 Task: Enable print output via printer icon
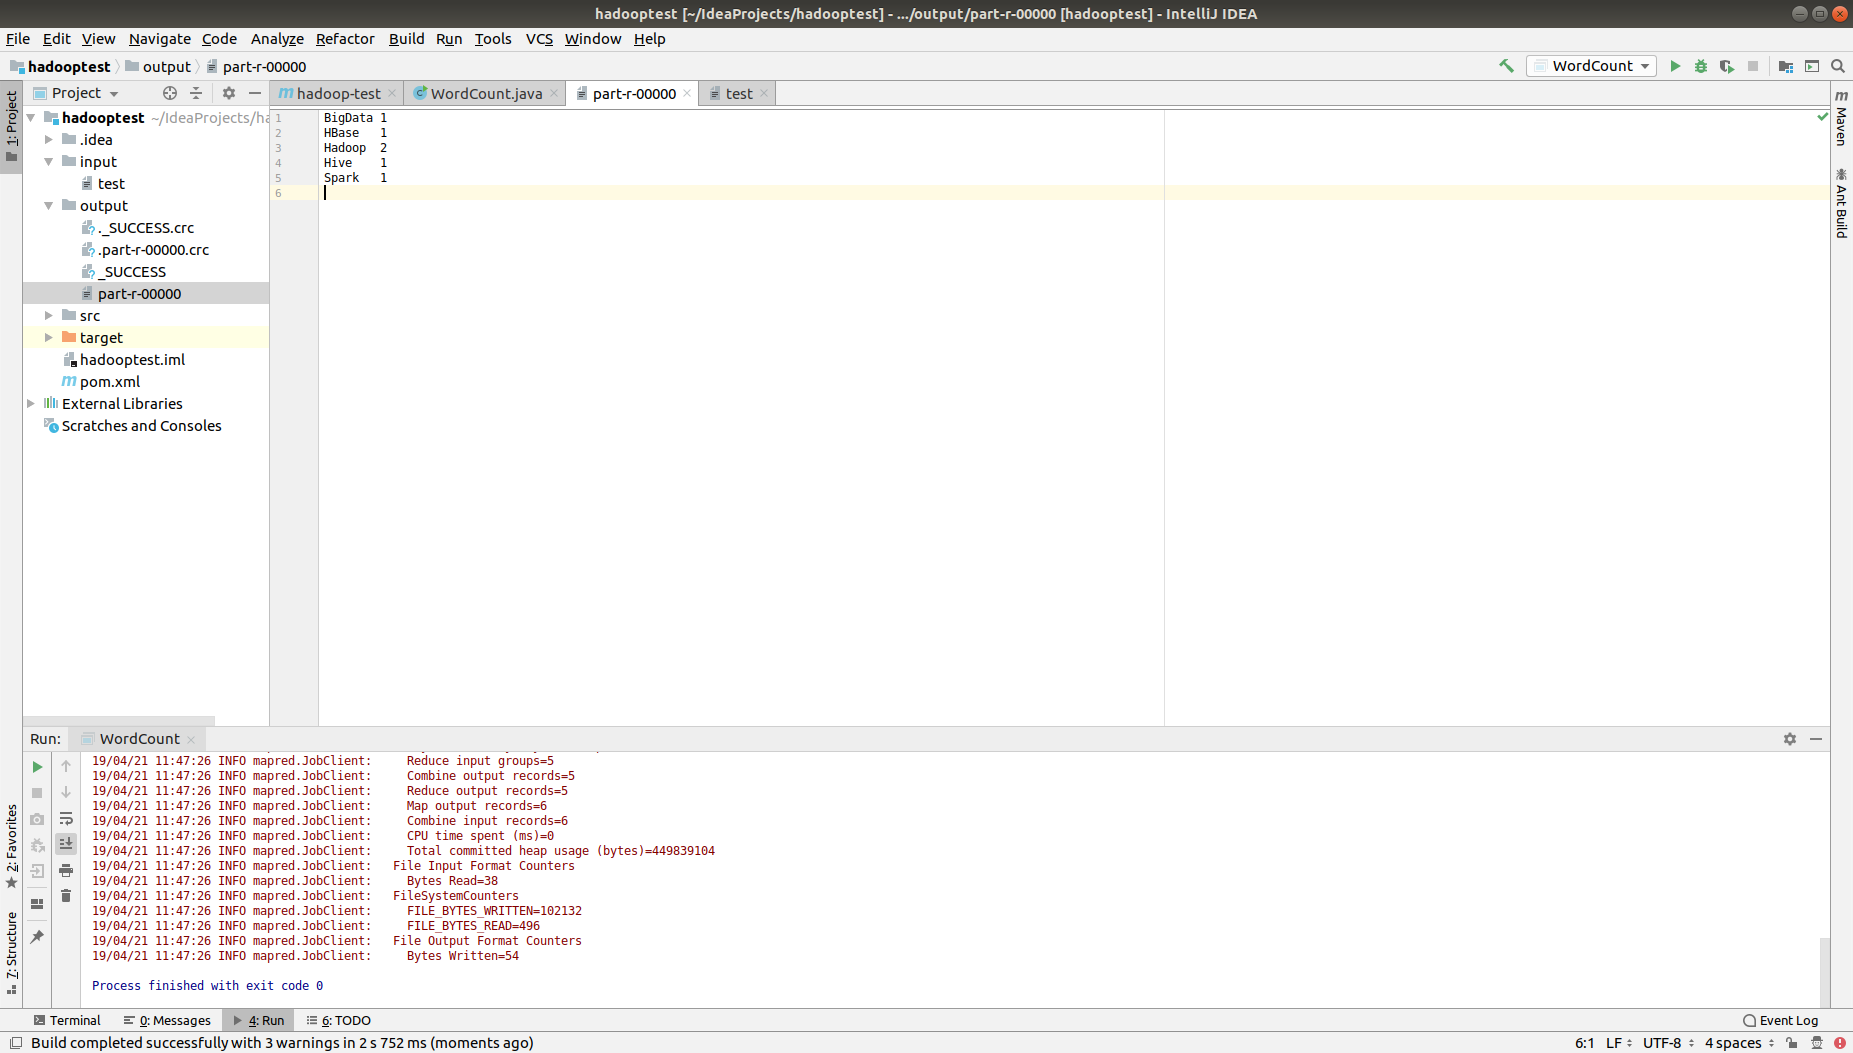pos(66,869)
